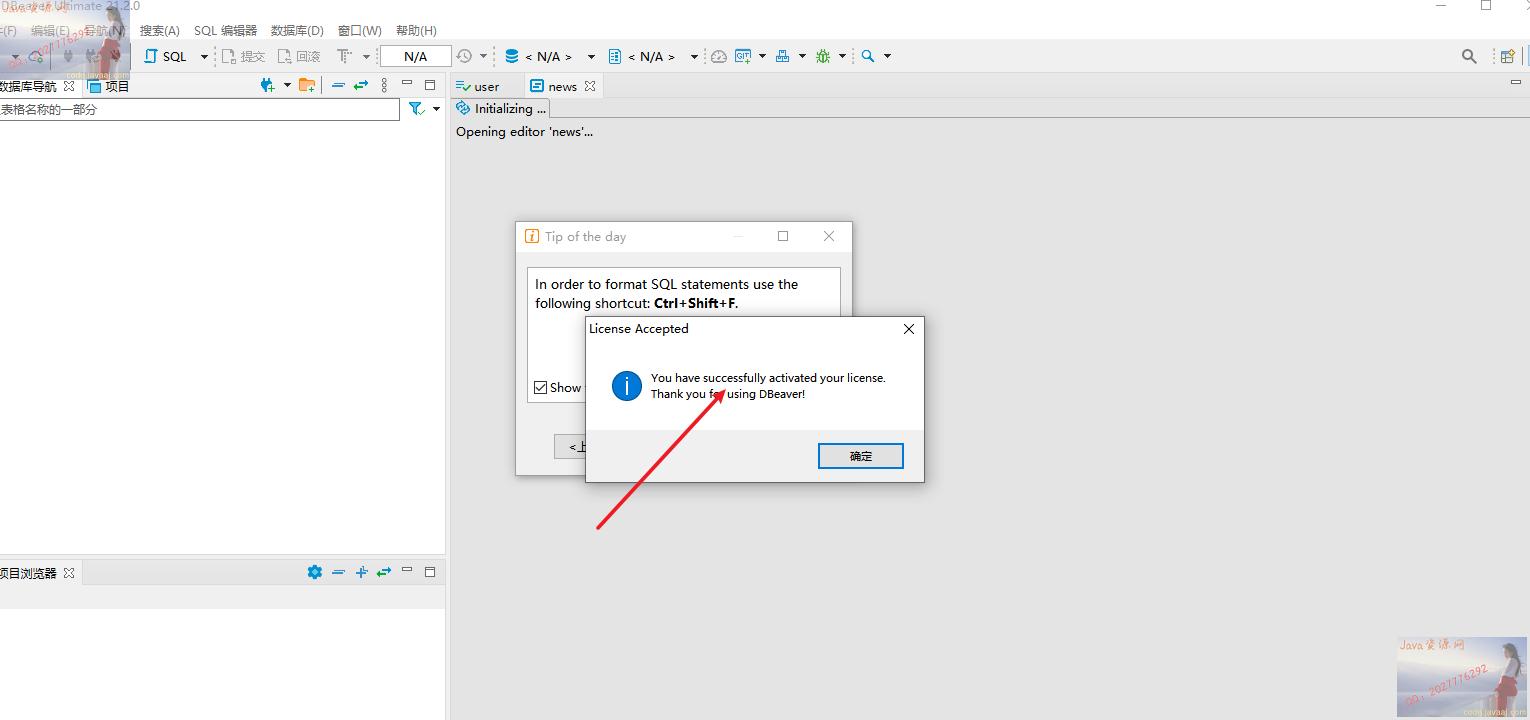This screenshot has height=720, width=1530.
Task: Open the 搜索(A) menu
Action: click(x=160, y=31)
